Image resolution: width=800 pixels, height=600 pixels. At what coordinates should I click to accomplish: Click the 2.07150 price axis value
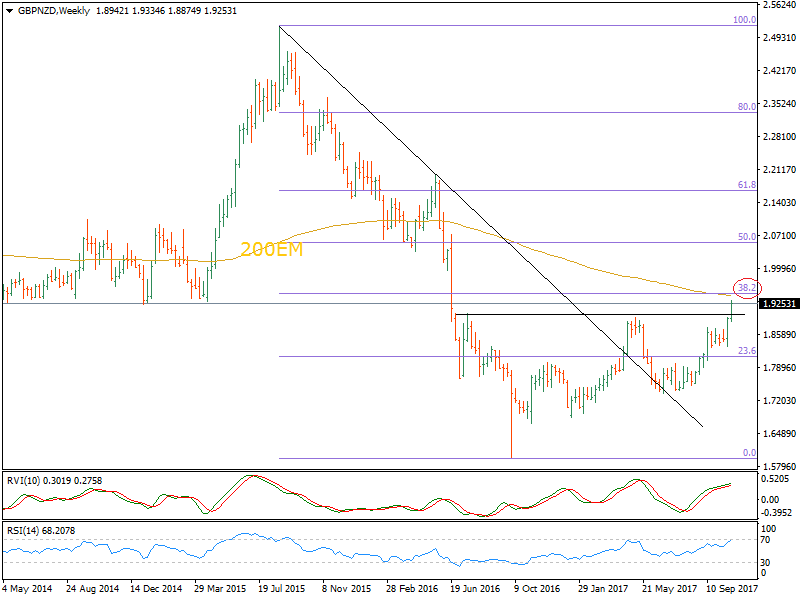click(778, 236)
